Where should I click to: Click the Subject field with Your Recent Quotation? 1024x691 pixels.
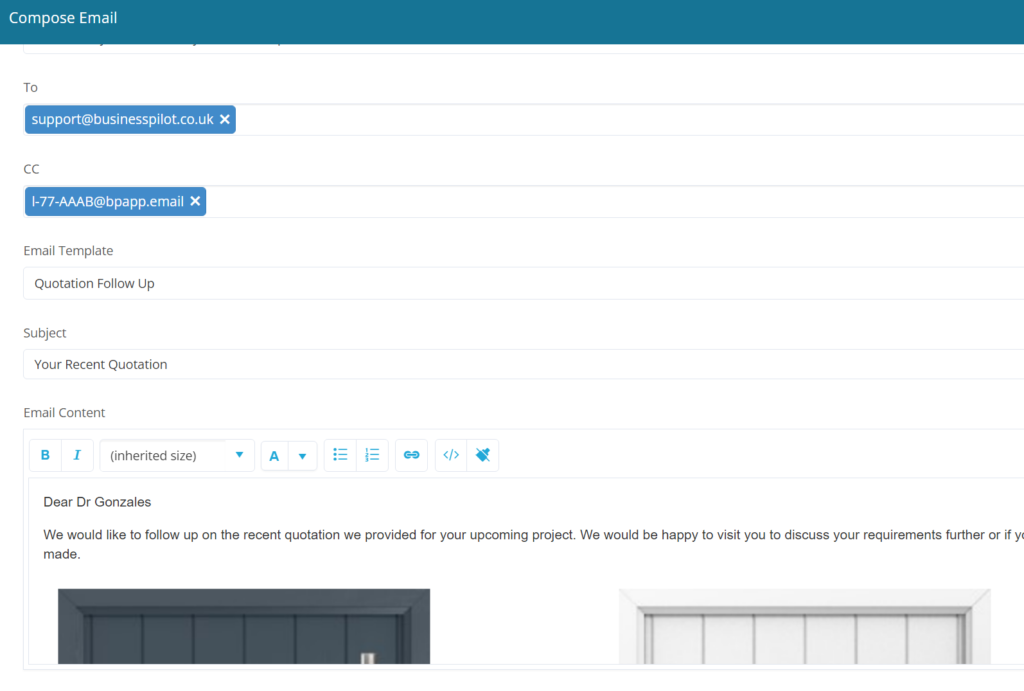(x=520, y=364)
